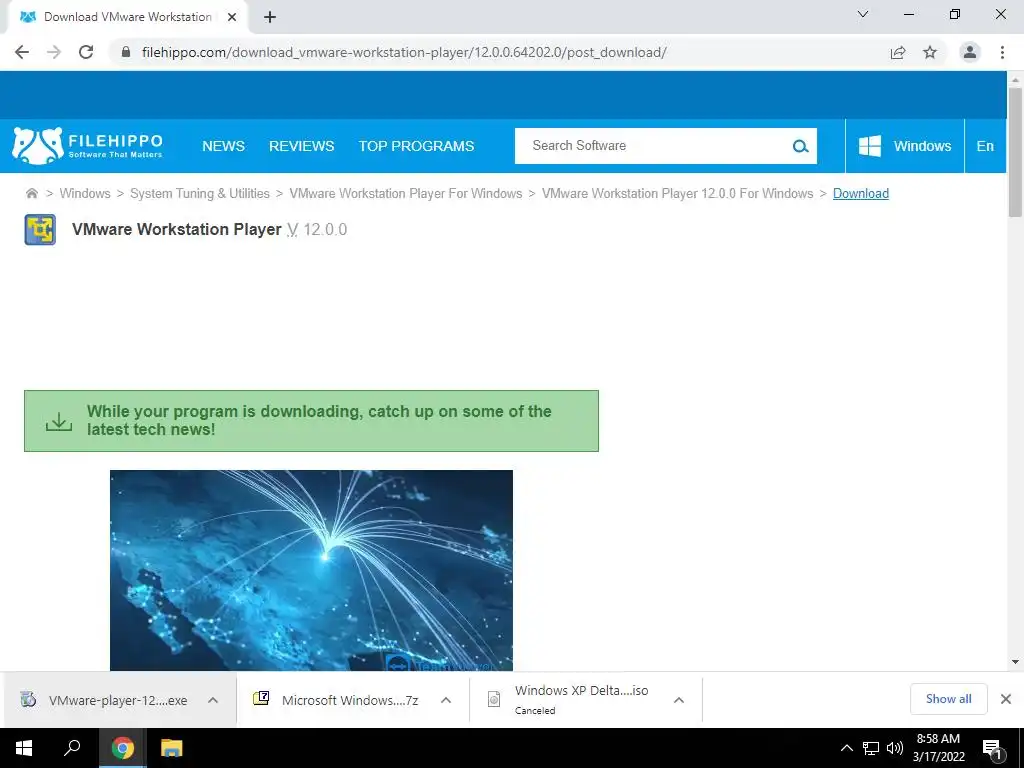Click the FileHippo logo
This screenshot has width=1024, height=768.
click(87, 146)
